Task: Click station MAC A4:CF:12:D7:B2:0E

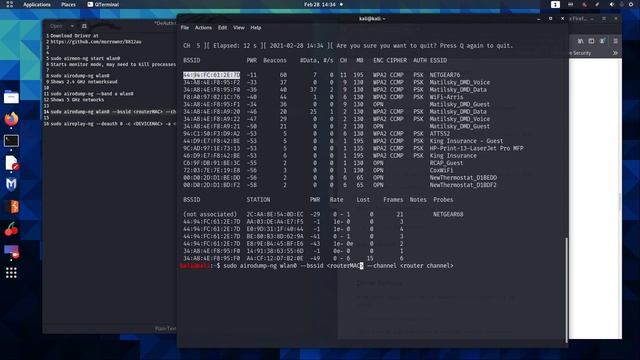Action: click(275, 258)
